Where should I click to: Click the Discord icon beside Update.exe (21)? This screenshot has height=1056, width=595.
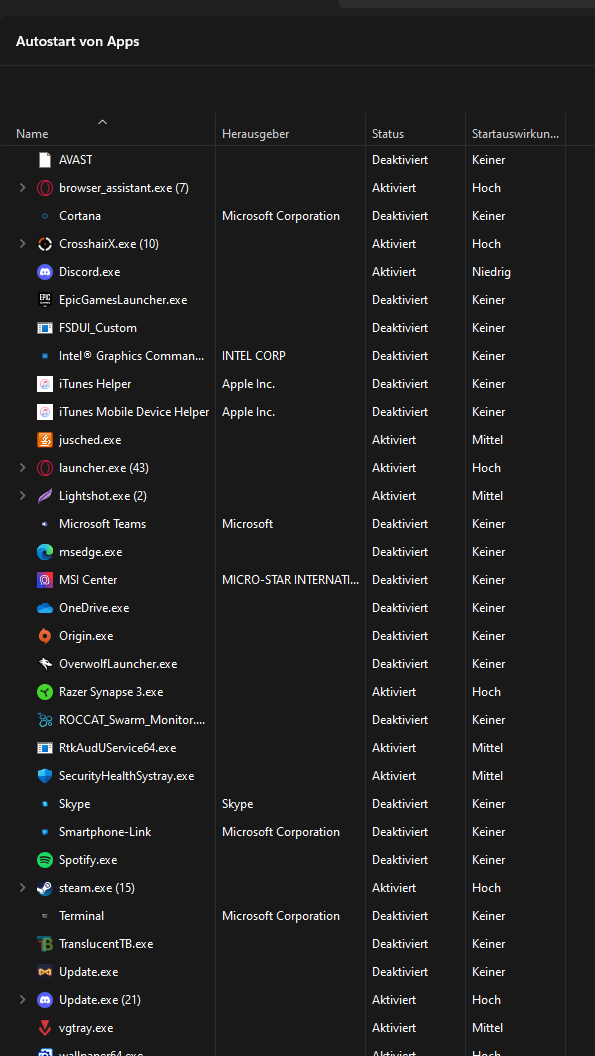click(x=44, y=999)
